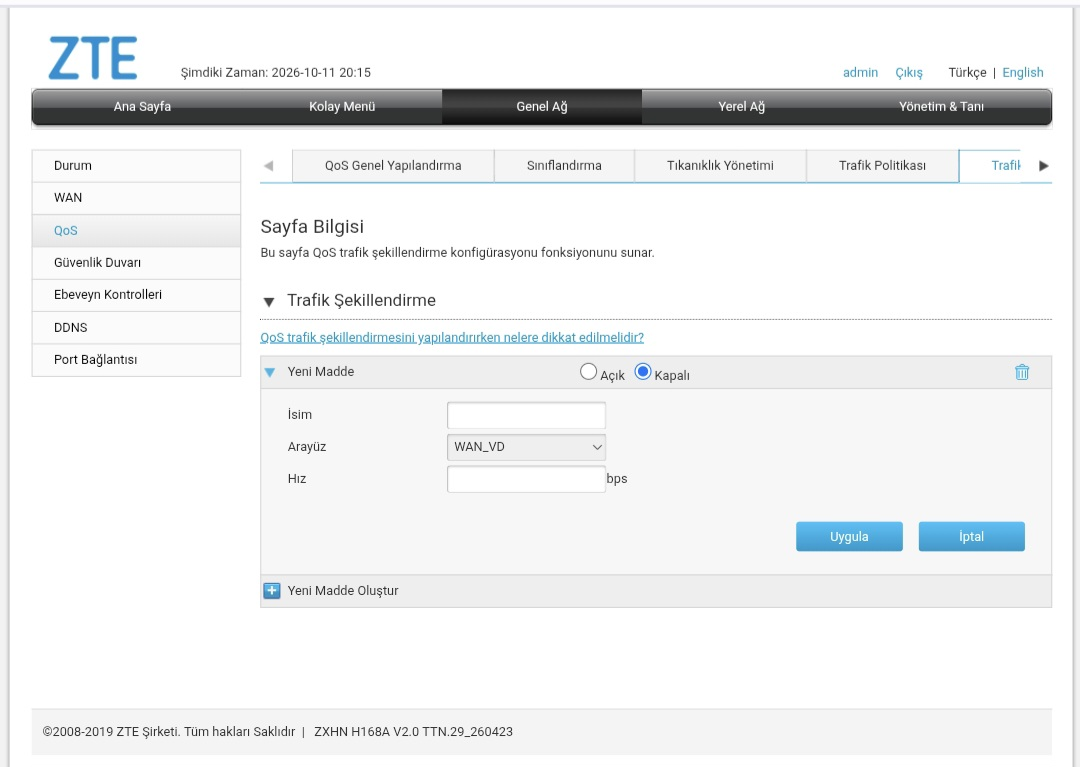Select the Genel Ağ menu
The image size is (1080, 767).
click(542, 107)
